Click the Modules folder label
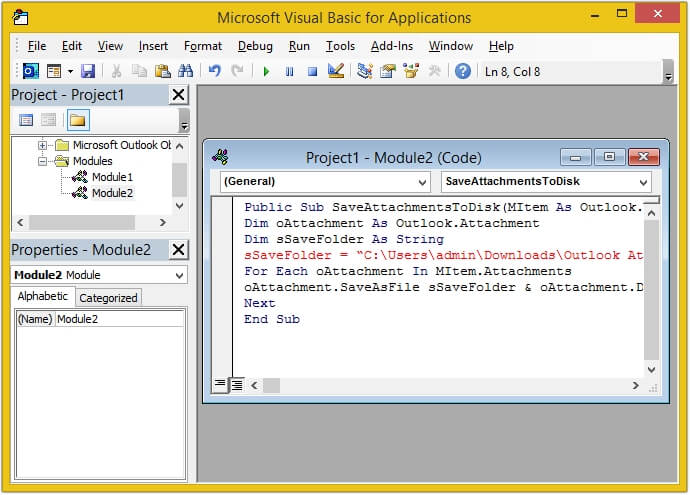Screen dimensions: 690x495 pyautogui.click(x=92, y=161)
